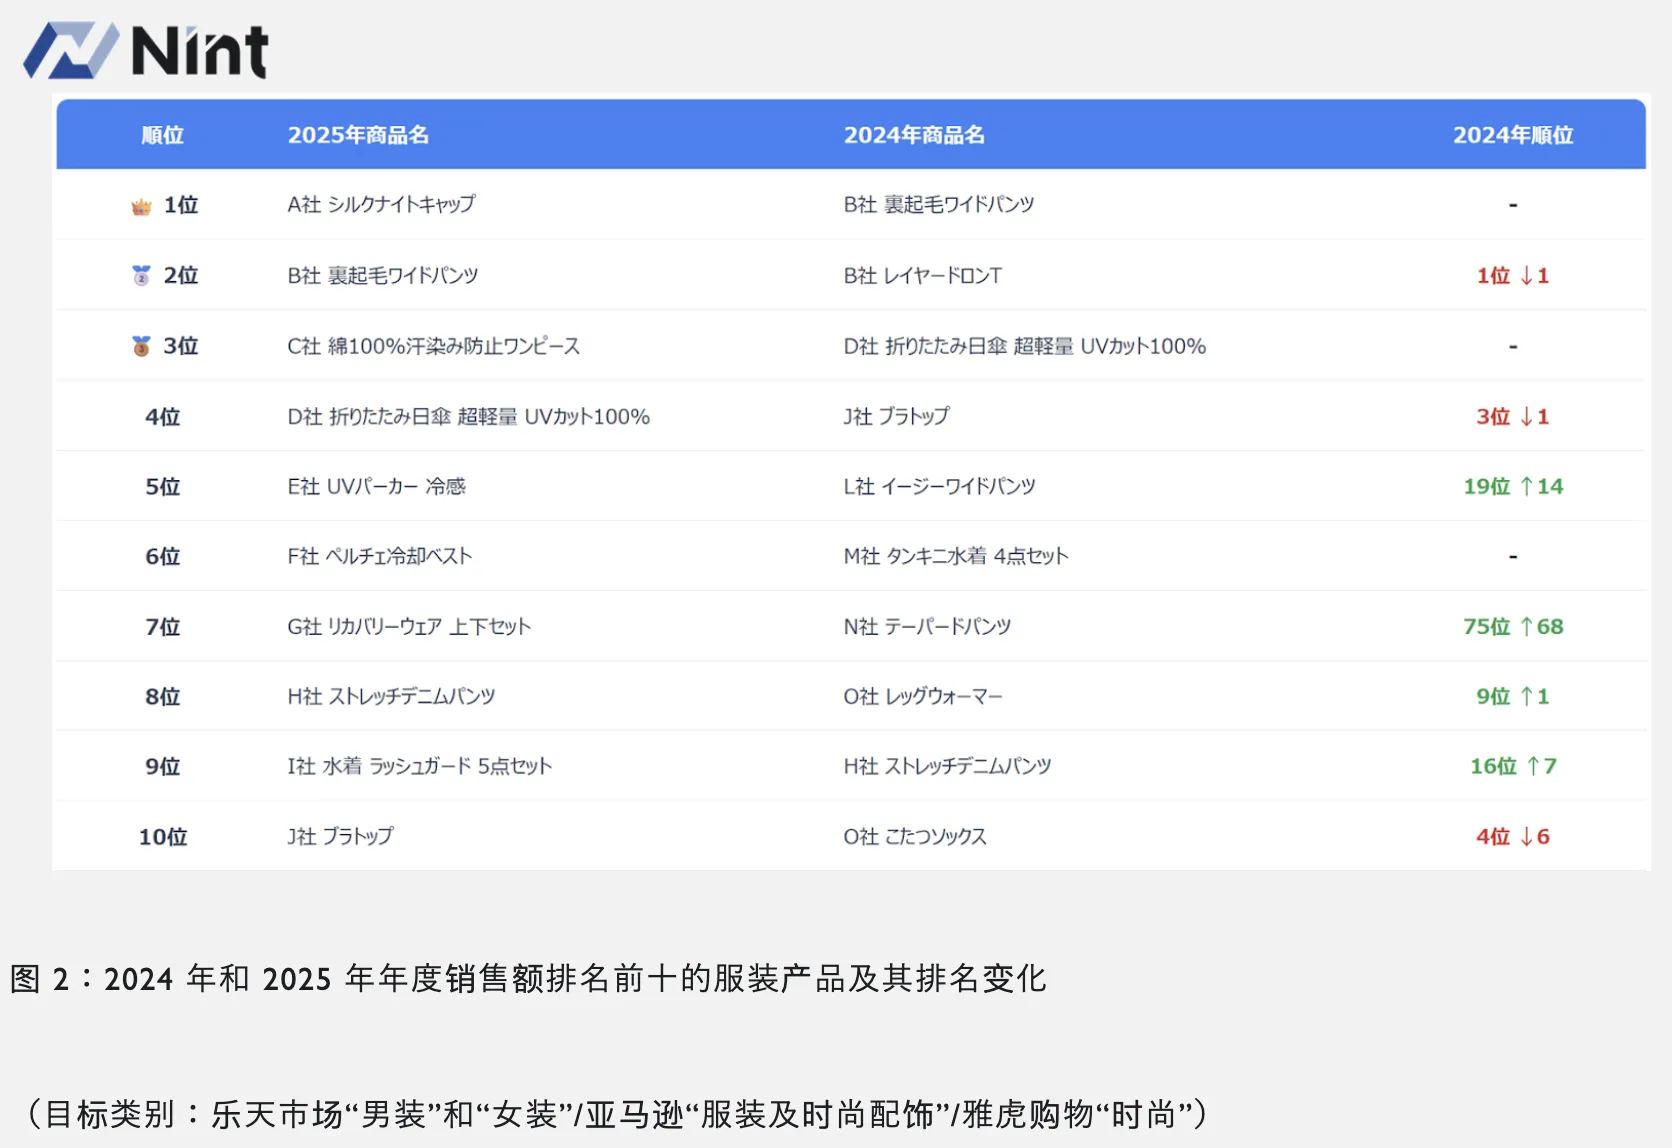Select the 8位 rank label

(163, 696)
